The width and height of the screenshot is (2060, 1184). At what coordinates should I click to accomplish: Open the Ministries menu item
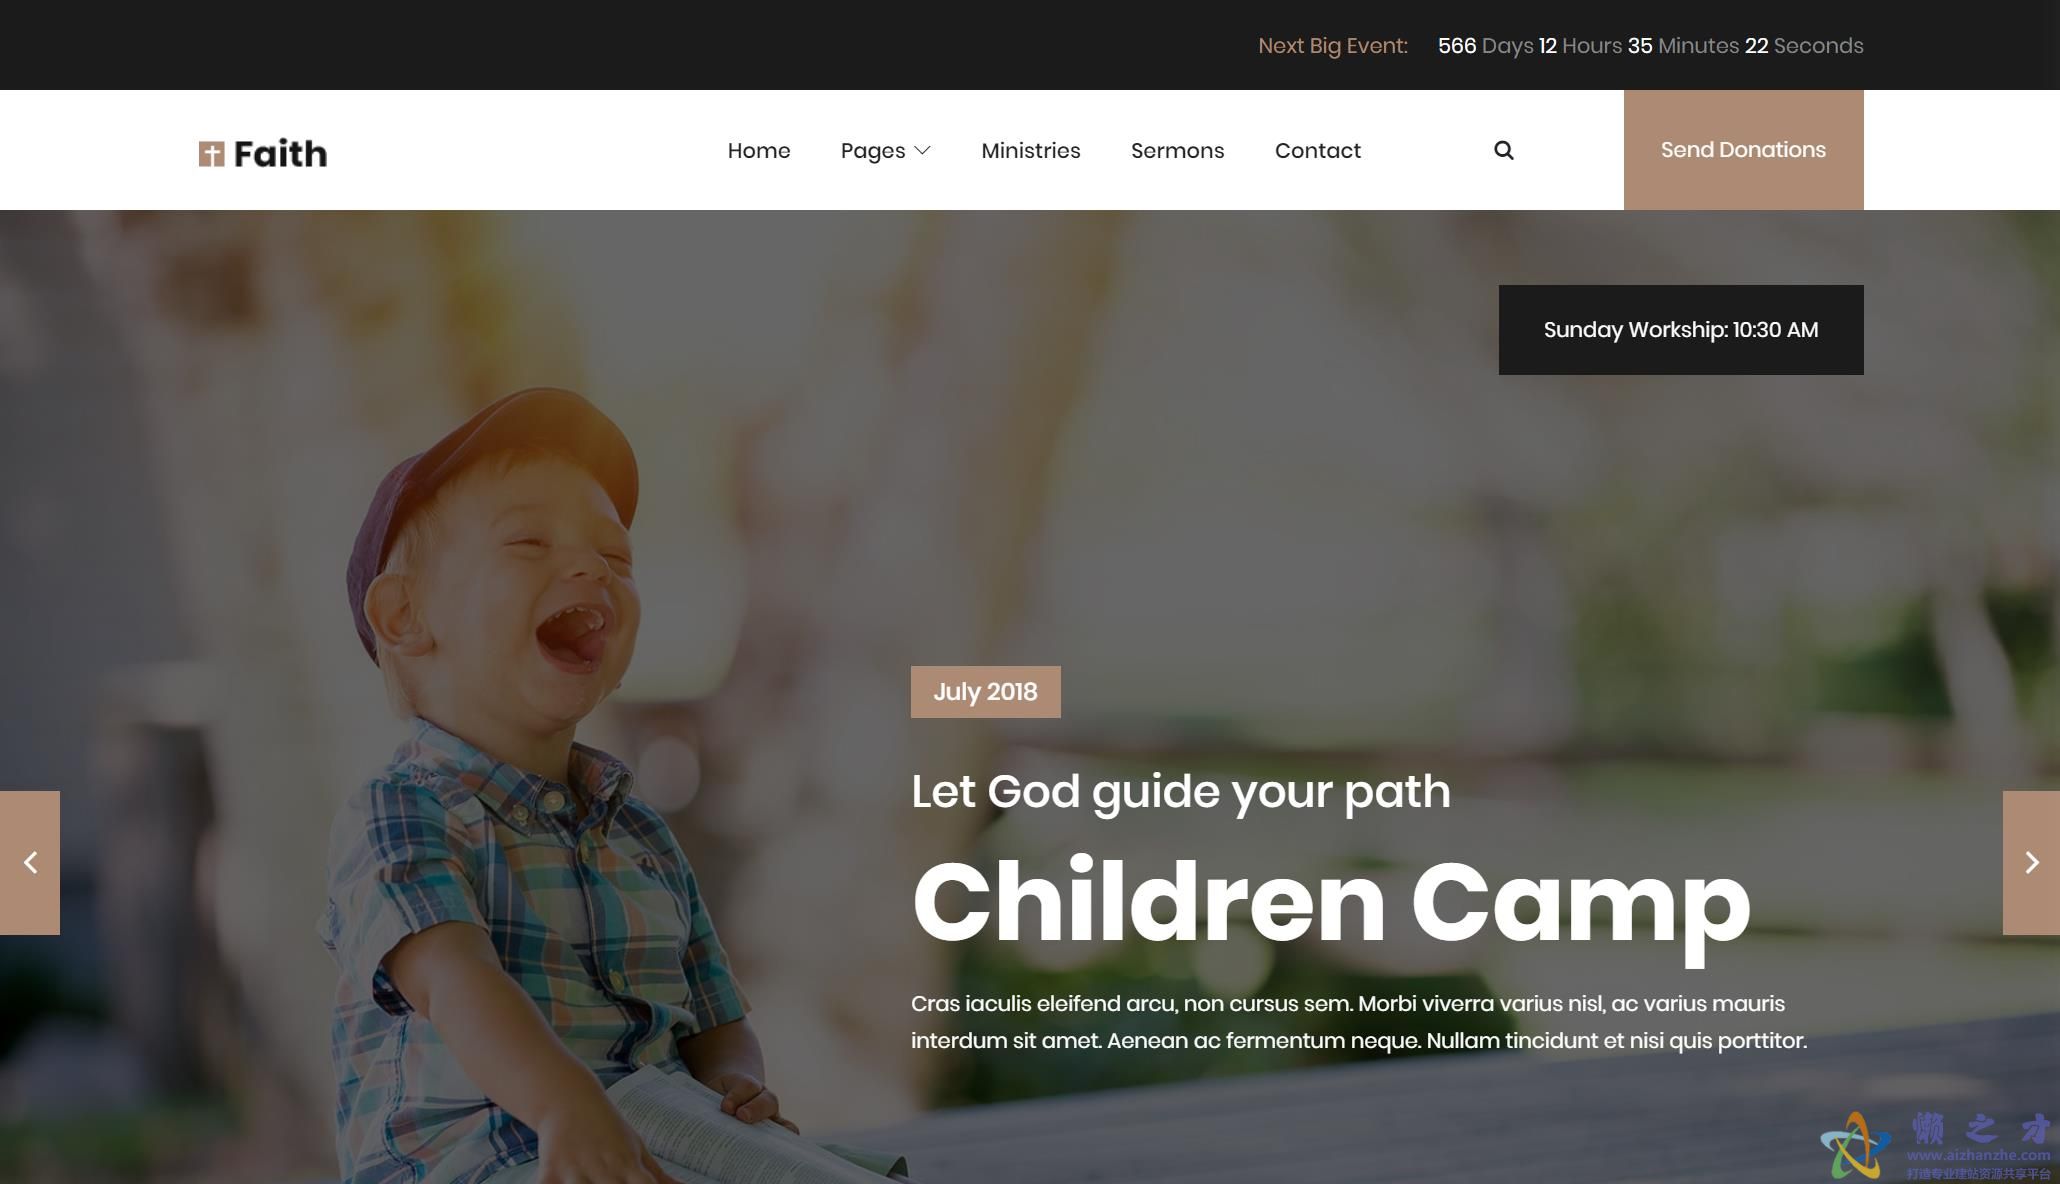pyautogui.click(x=1031, y=150)
